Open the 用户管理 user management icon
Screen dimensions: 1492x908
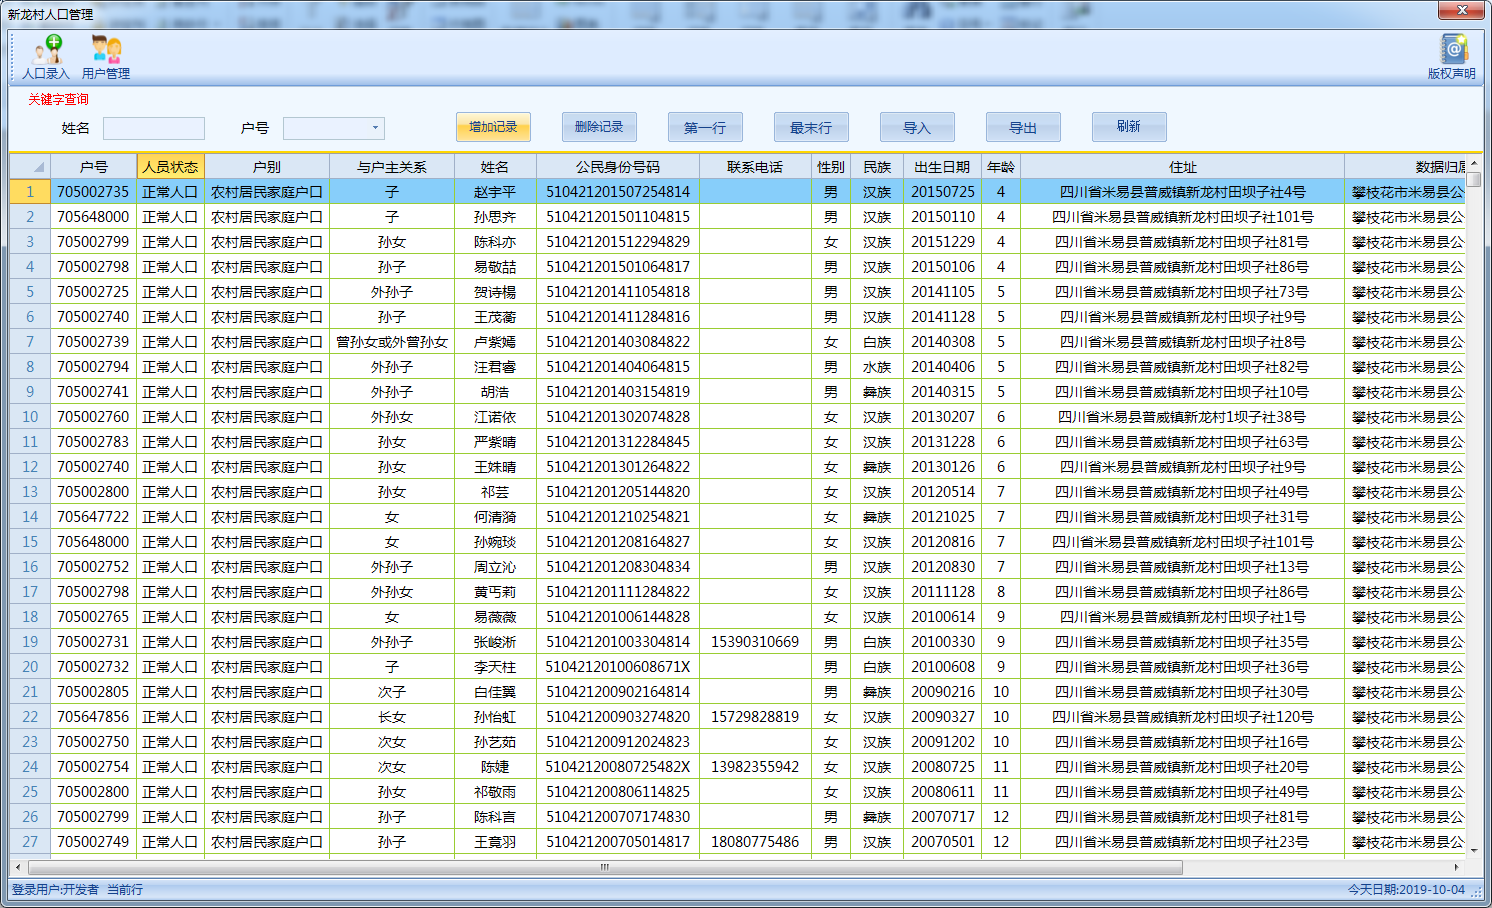tap(106, 56)
